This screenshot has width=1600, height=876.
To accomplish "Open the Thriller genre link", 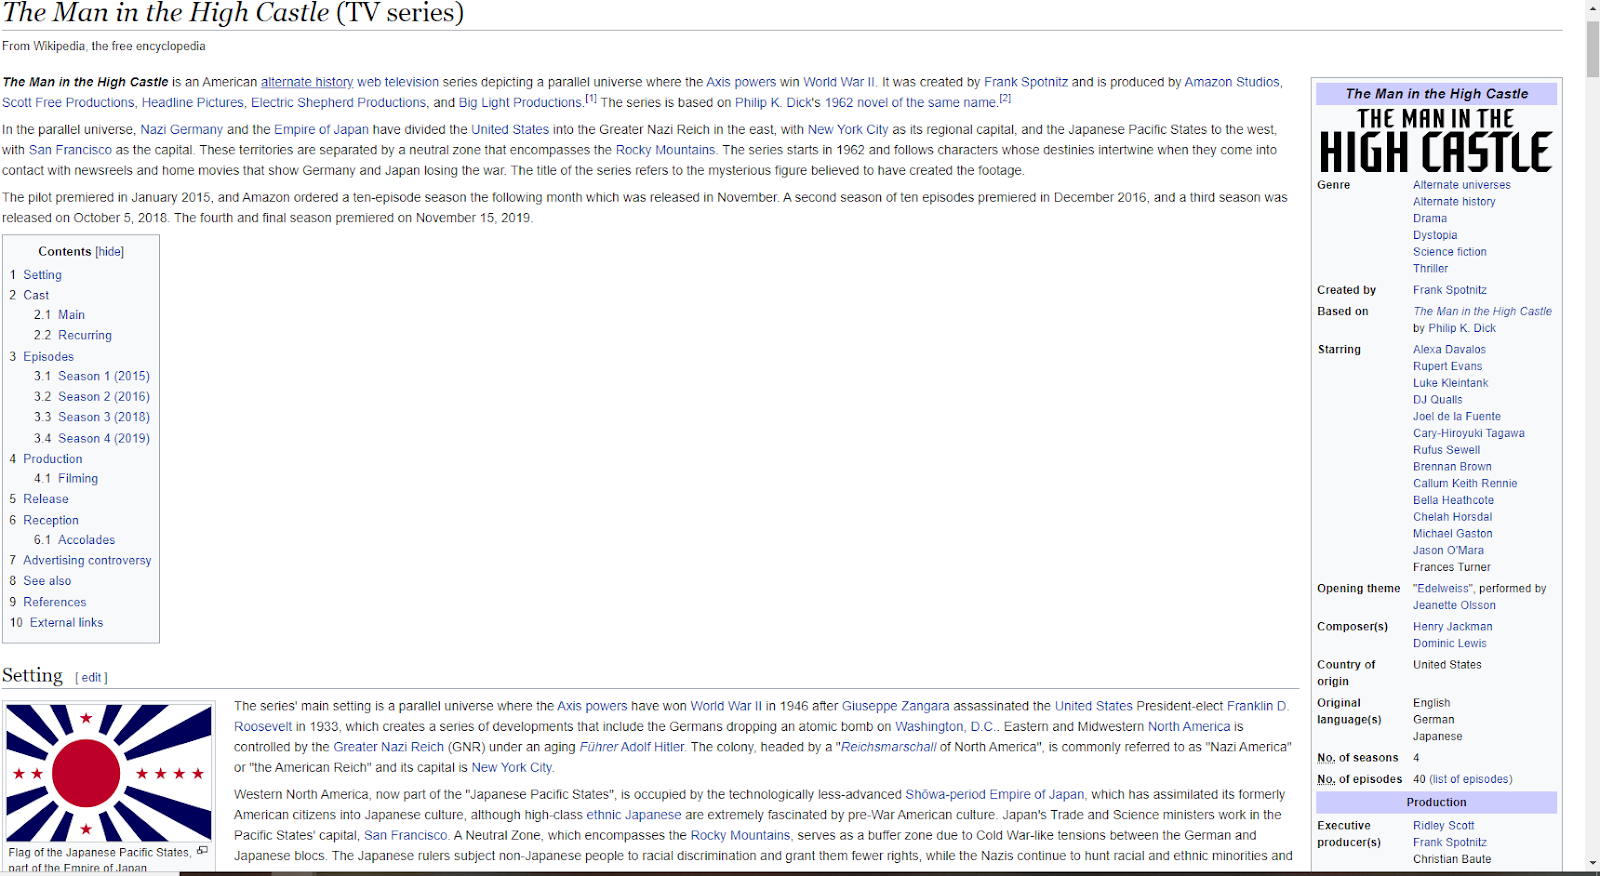I will tap(1430, 269).
